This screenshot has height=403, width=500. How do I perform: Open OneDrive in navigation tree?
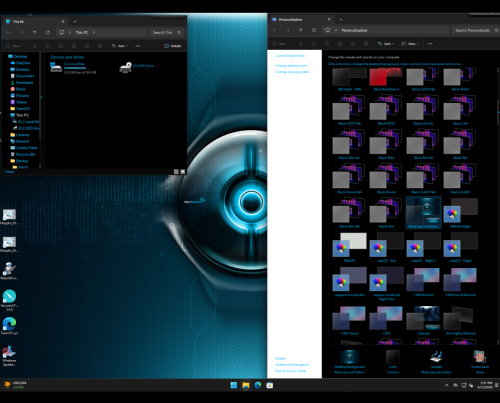click(x=20, y=63)
